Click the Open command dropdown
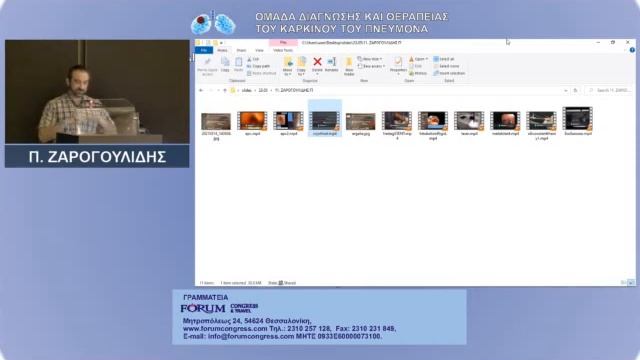Image resolution: width=640 pixels, height=360 pixels. 418,59
